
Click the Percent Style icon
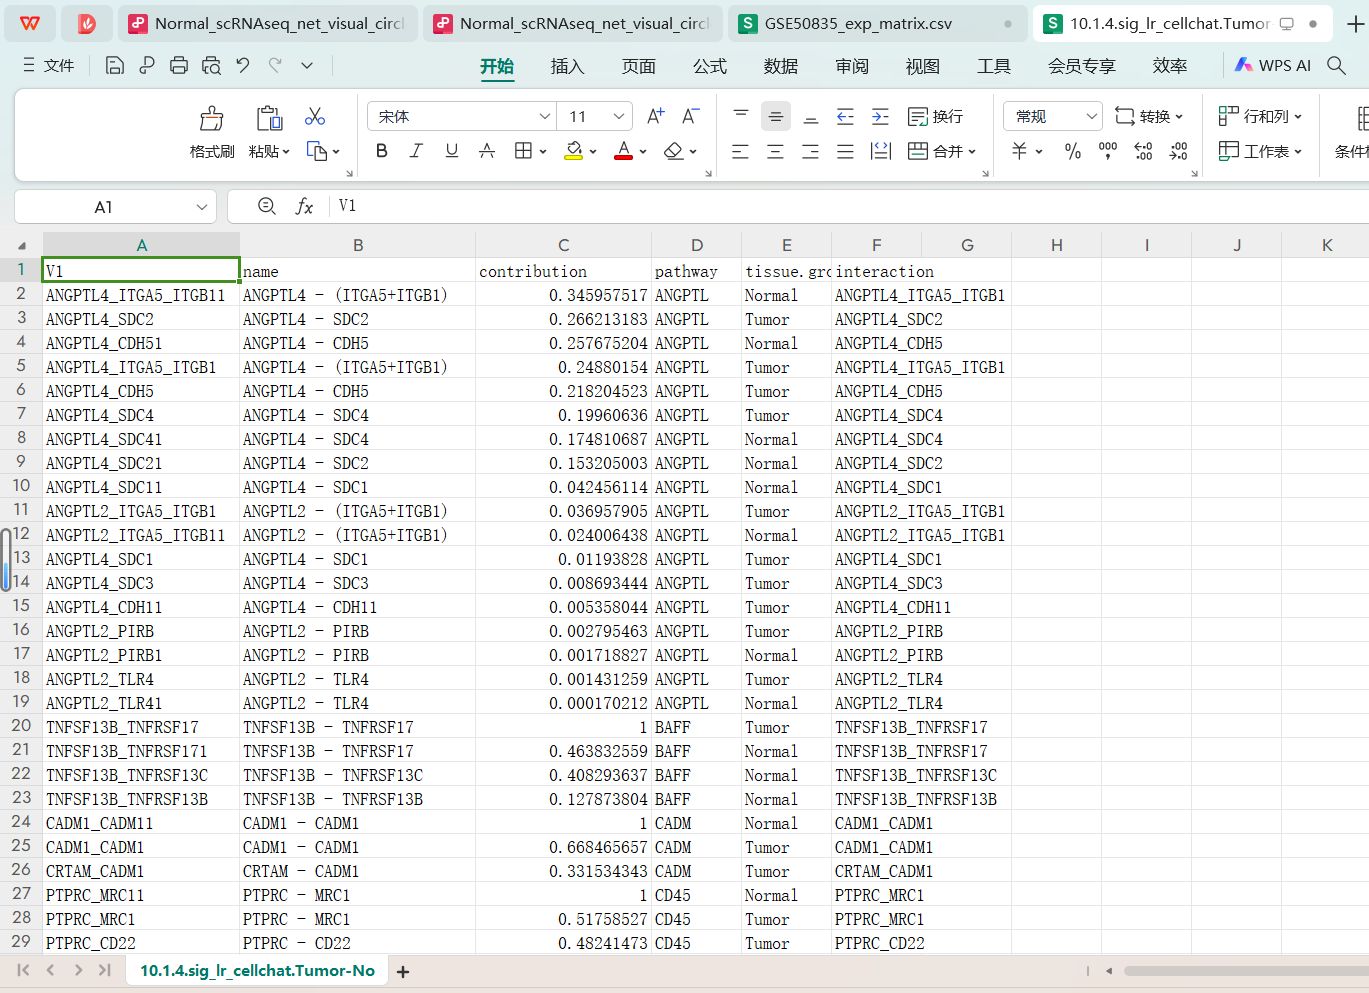(x=1073, y=151)
